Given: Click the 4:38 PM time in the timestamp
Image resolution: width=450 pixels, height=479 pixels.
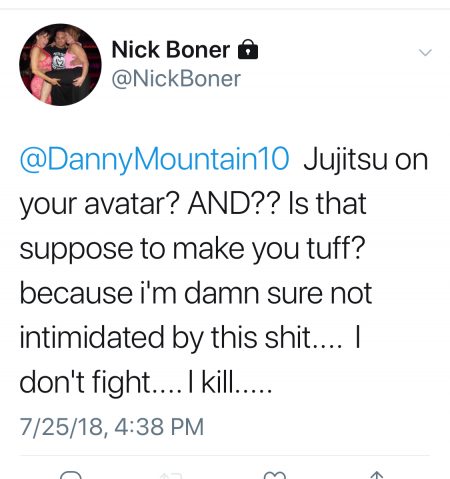Looking at the screenshot, I should pos(159,427).
